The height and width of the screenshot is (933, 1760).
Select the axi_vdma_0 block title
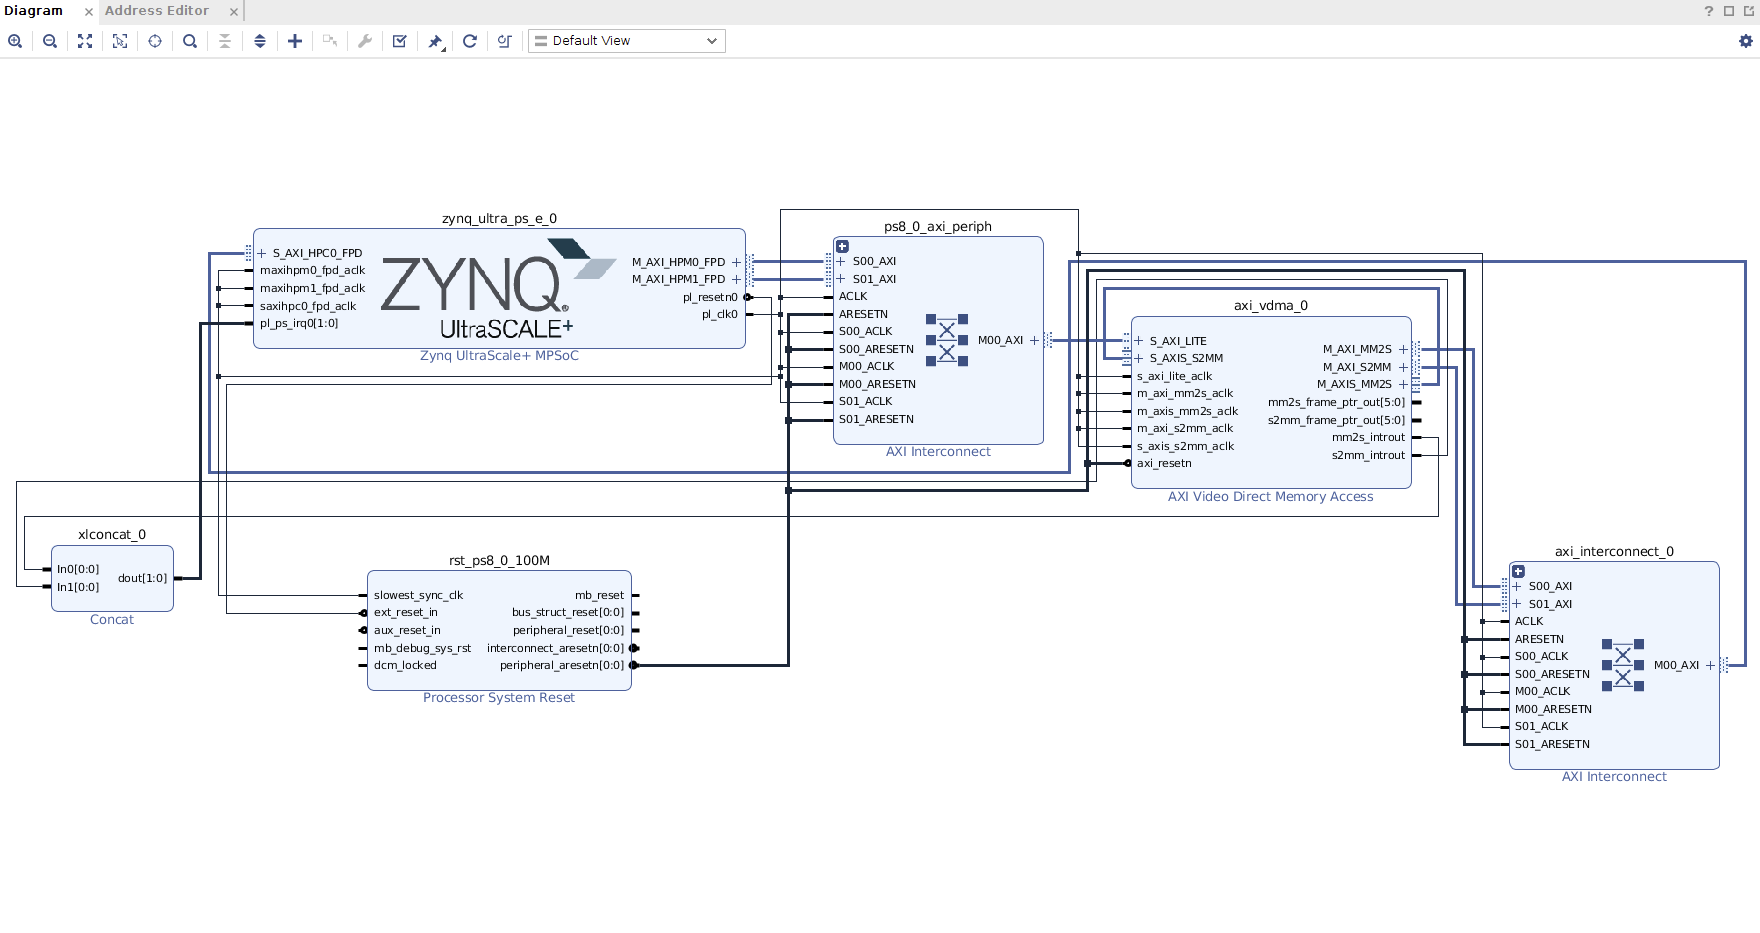[1271, 306]
